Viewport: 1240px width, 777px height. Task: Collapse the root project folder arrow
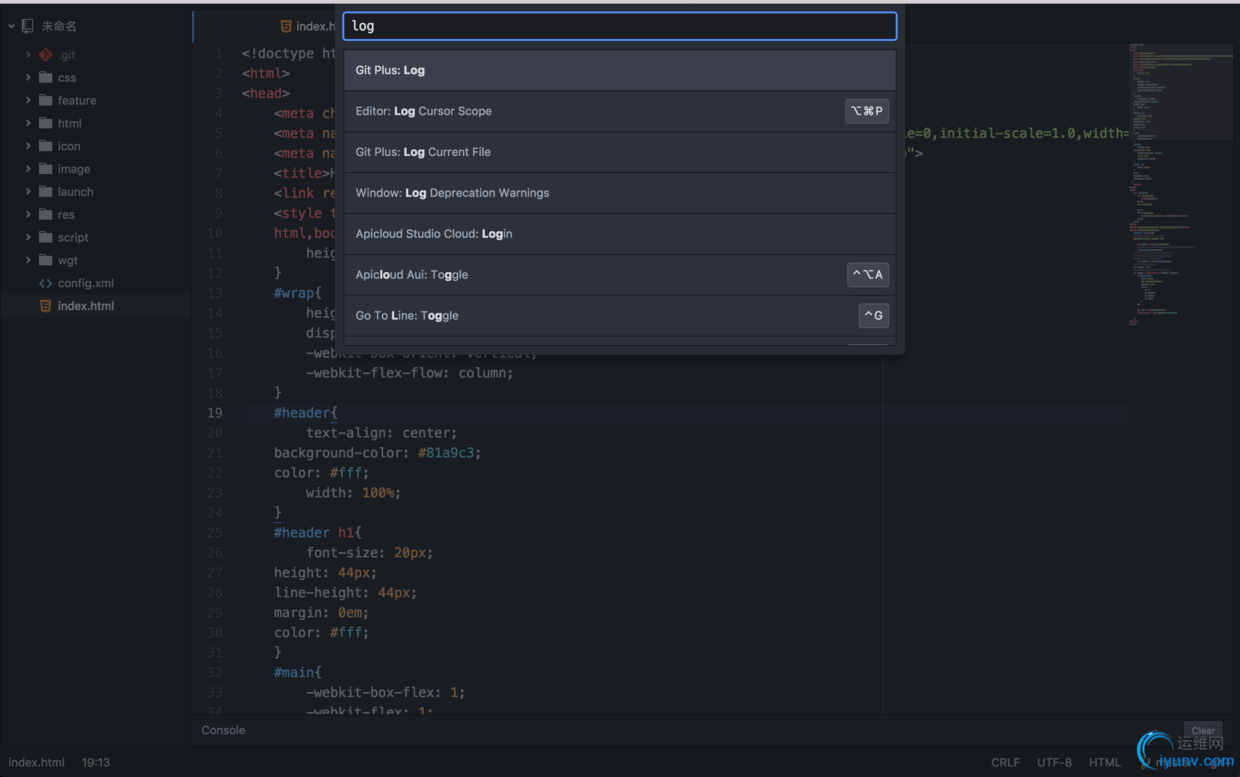click(x=12, y=27)
